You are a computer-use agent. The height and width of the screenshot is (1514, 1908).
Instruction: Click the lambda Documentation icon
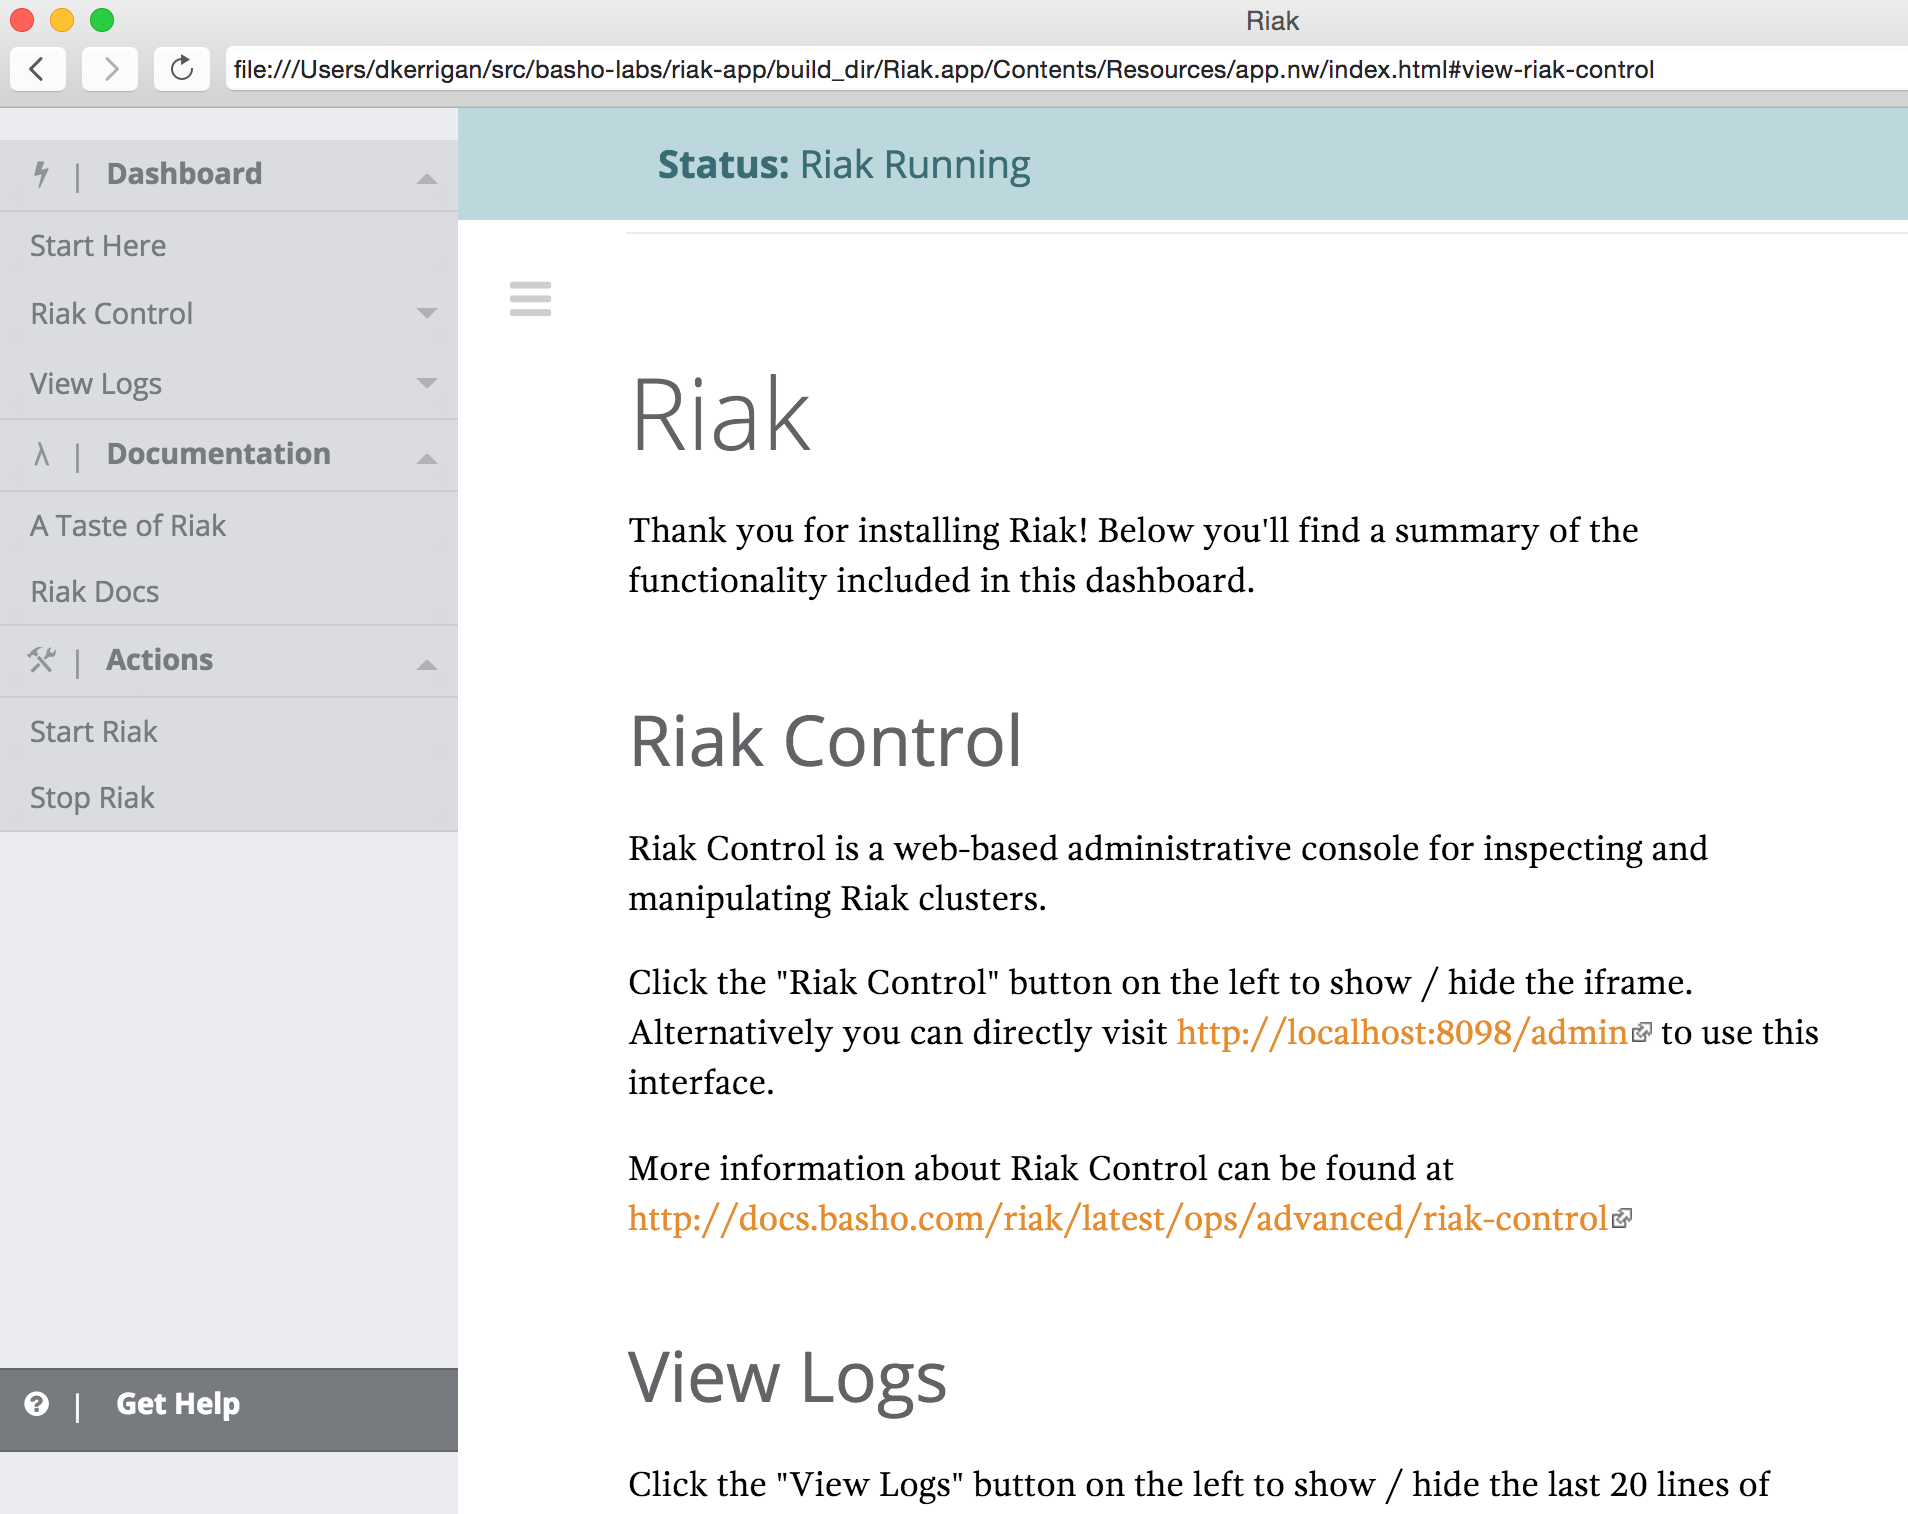pyautogui.click(x=41, y=455)
